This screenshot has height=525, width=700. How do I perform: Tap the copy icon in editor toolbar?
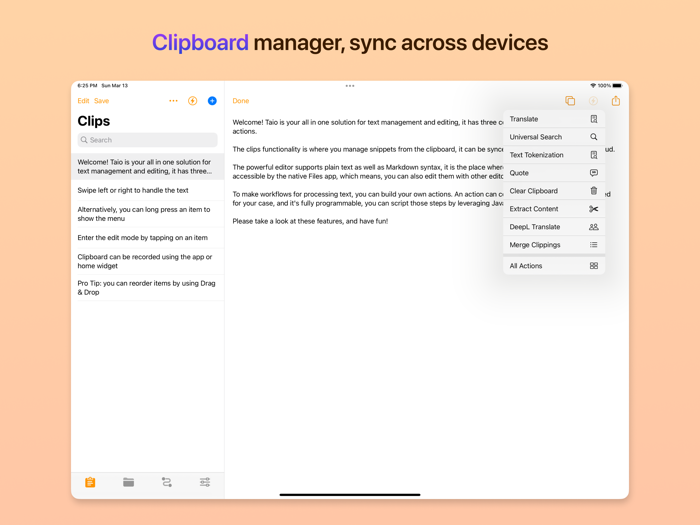tap(570, 101)
